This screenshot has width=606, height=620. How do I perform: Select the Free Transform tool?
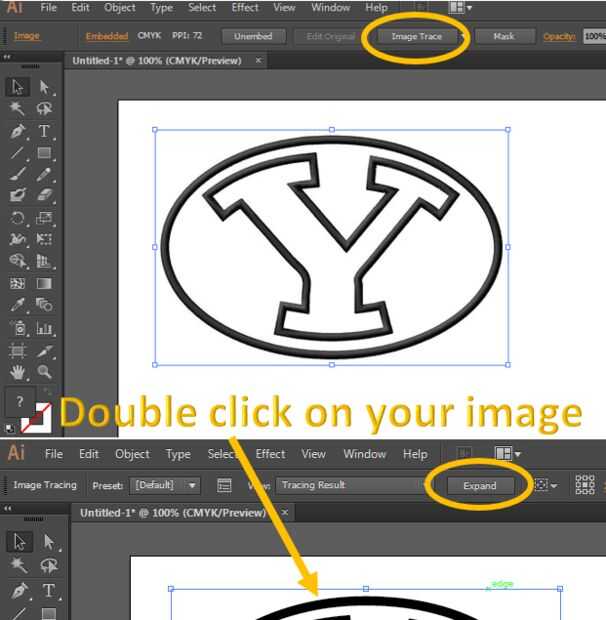[x=44, y=239]
